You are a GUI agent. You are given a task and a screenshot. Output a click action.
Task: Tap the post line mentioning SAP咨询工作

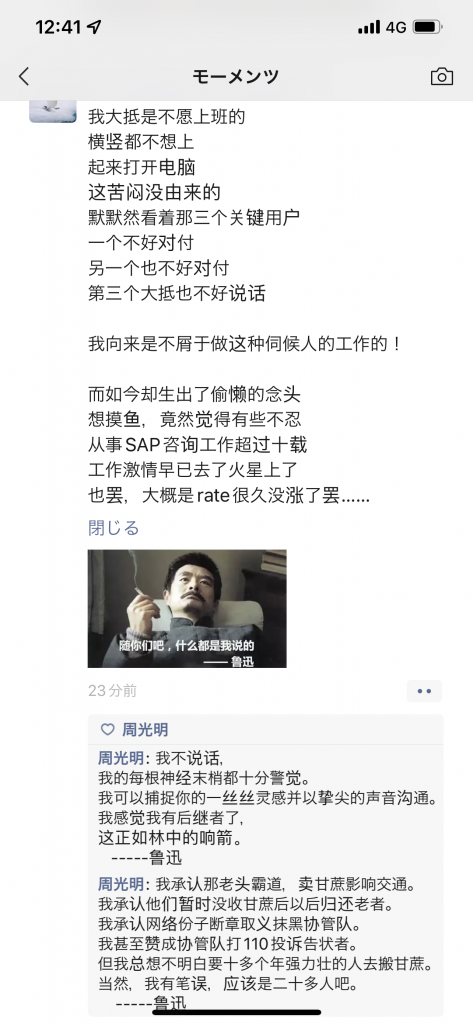[x=197, y=447]
